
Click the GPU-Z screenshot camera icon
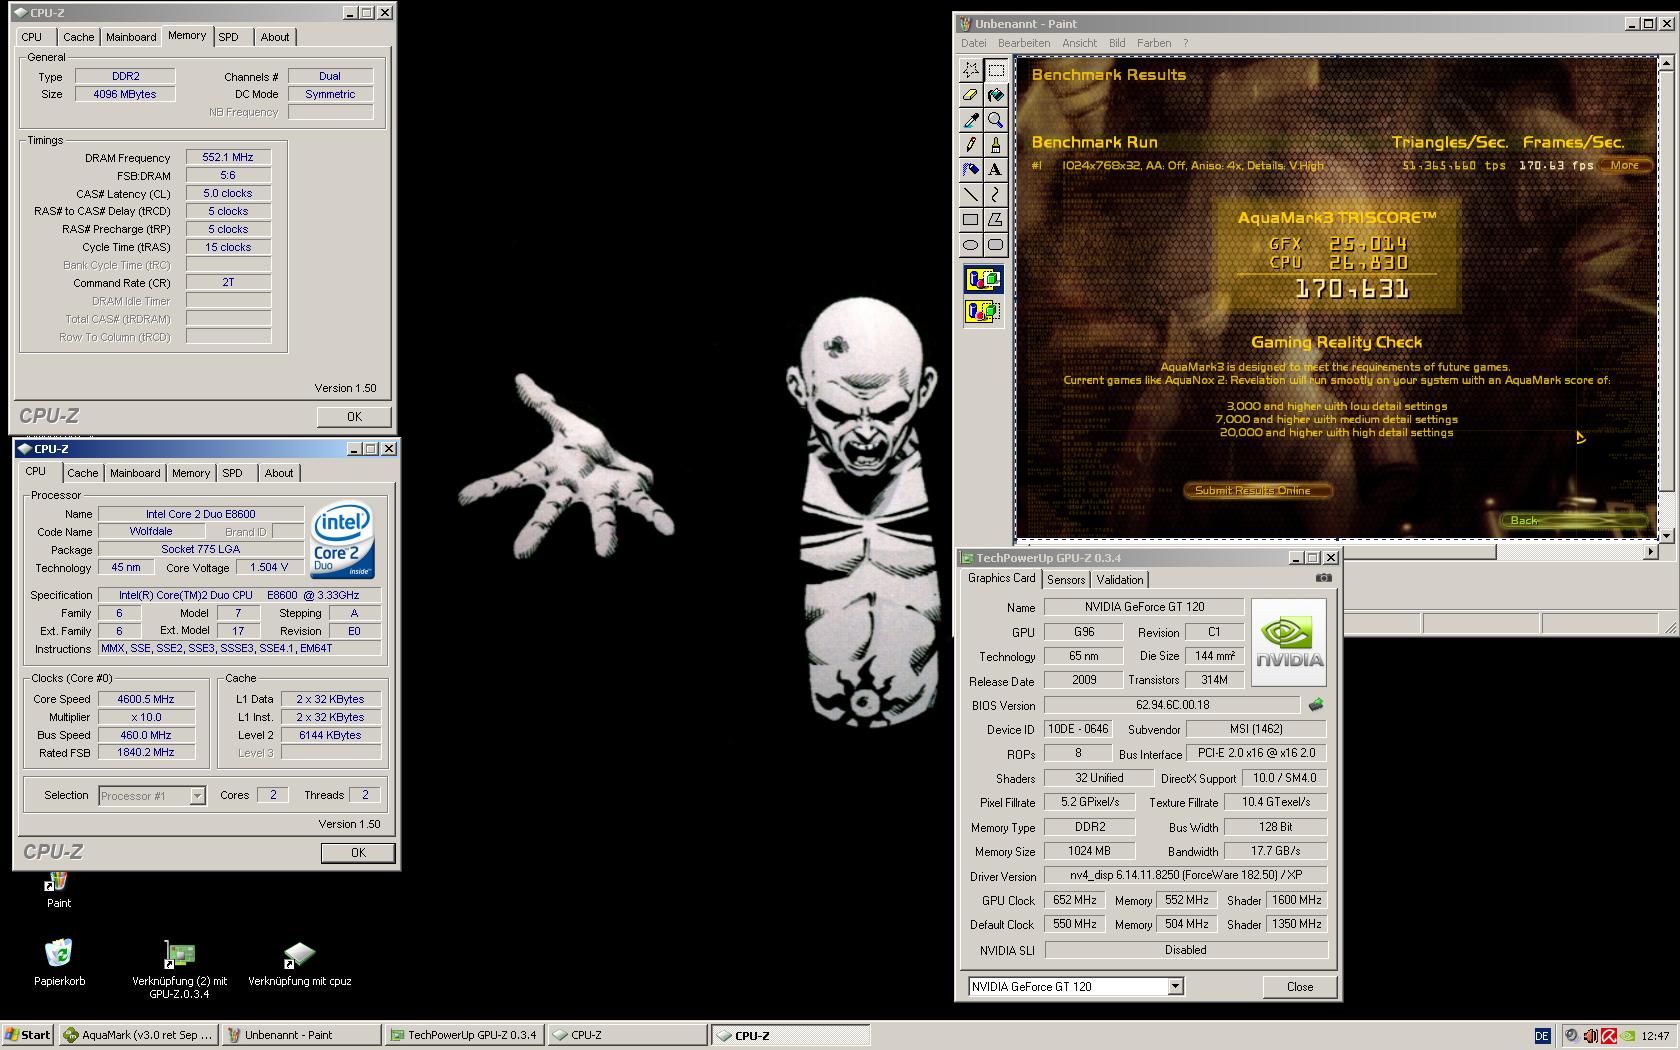[x=1323, y=578]
